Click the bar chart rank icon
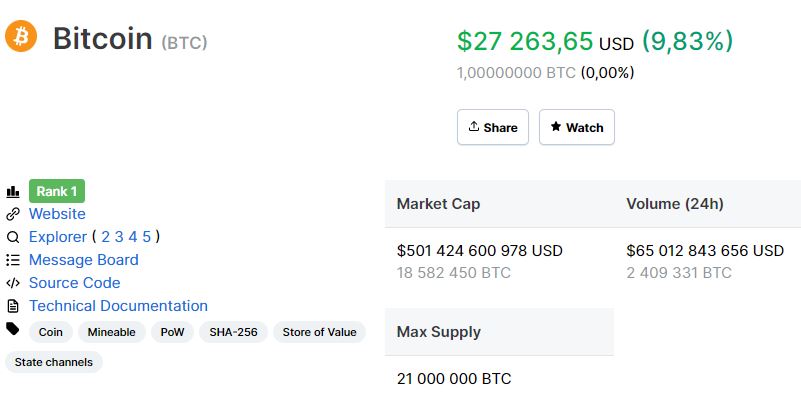This screenshot has height=400, width=801. [x=13, y=191]
